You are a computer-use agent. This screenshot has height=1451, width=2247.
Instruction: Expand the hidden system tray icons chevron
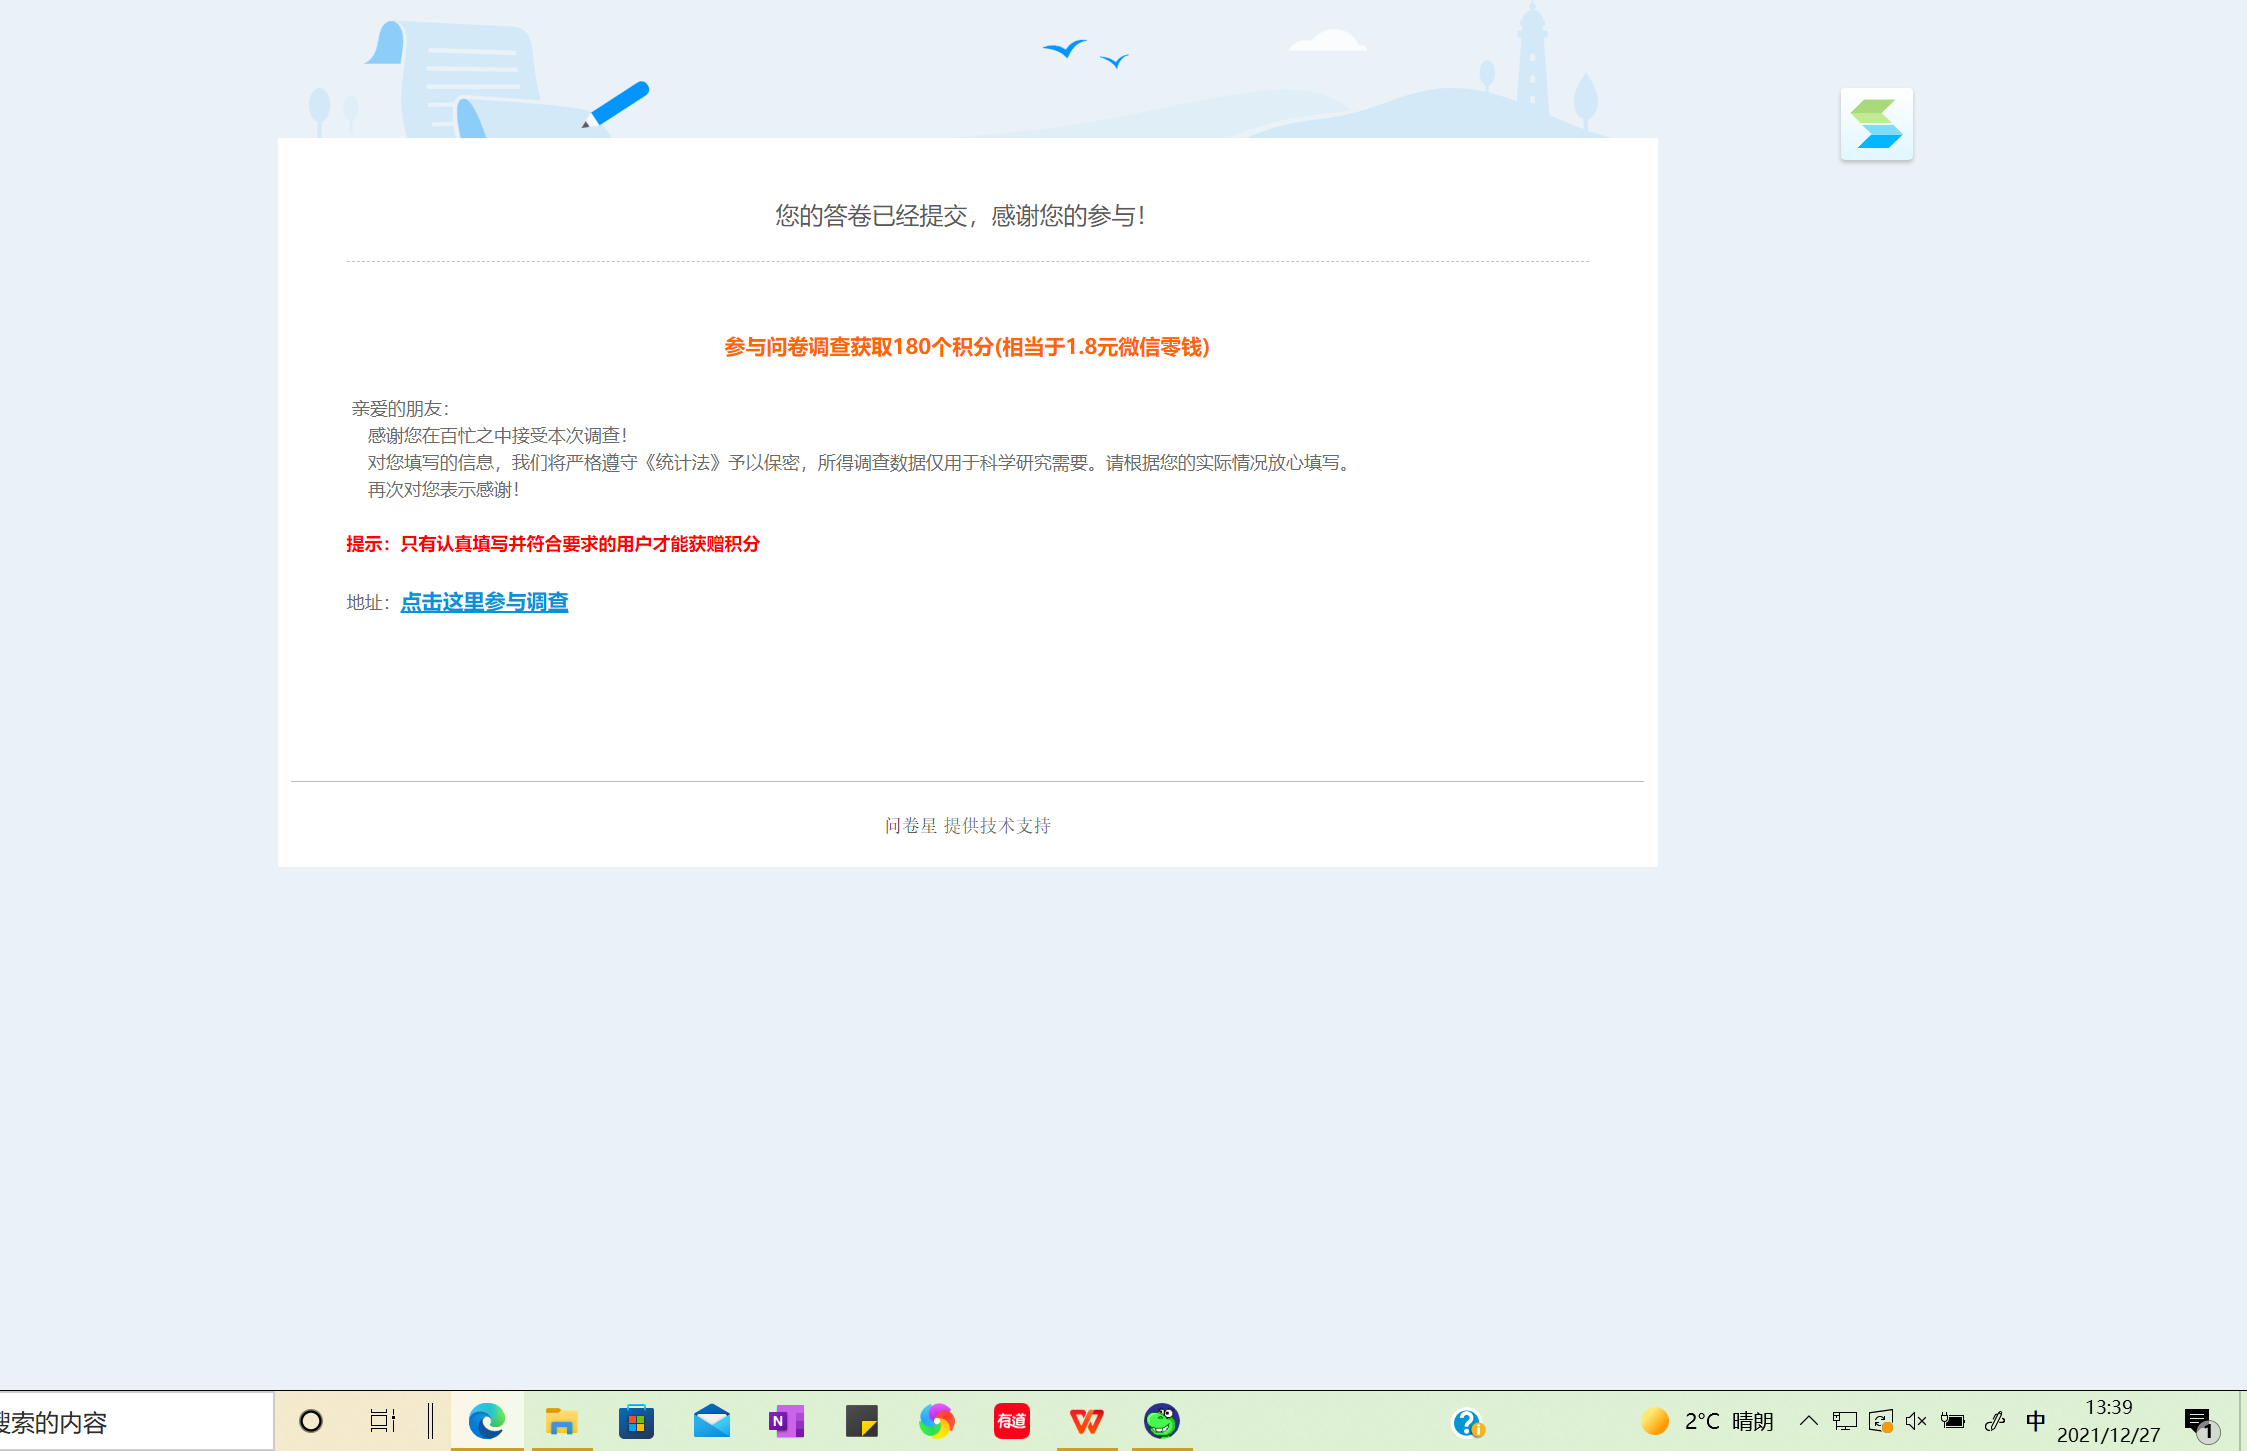[1808, 1421]
